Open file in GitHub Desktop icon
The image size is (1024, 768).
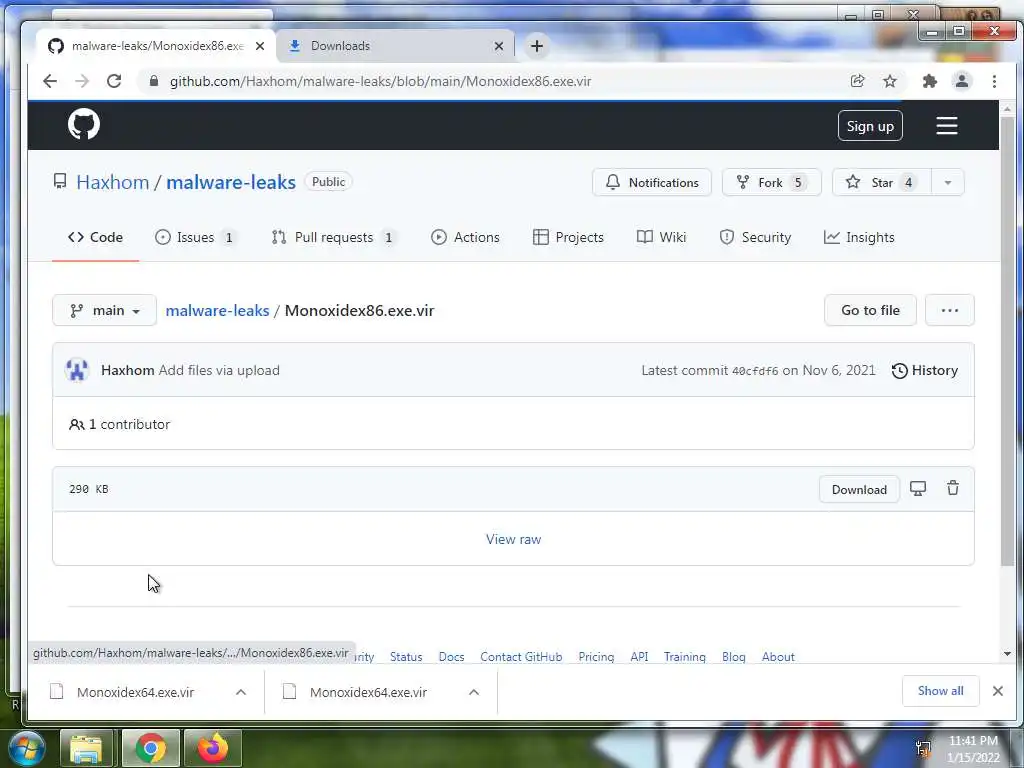click(918, 488)
